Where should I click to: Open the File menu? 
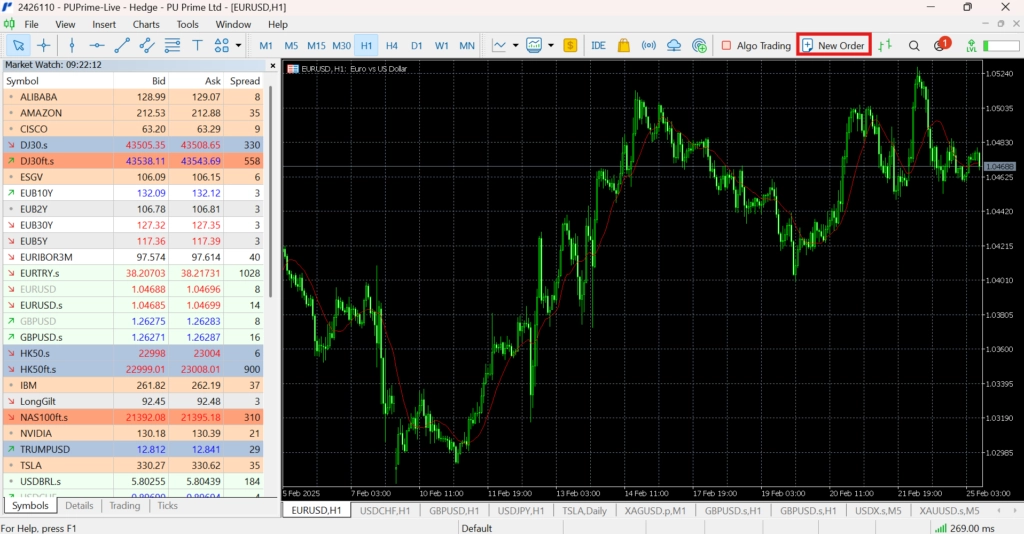[x=31, y=24]
